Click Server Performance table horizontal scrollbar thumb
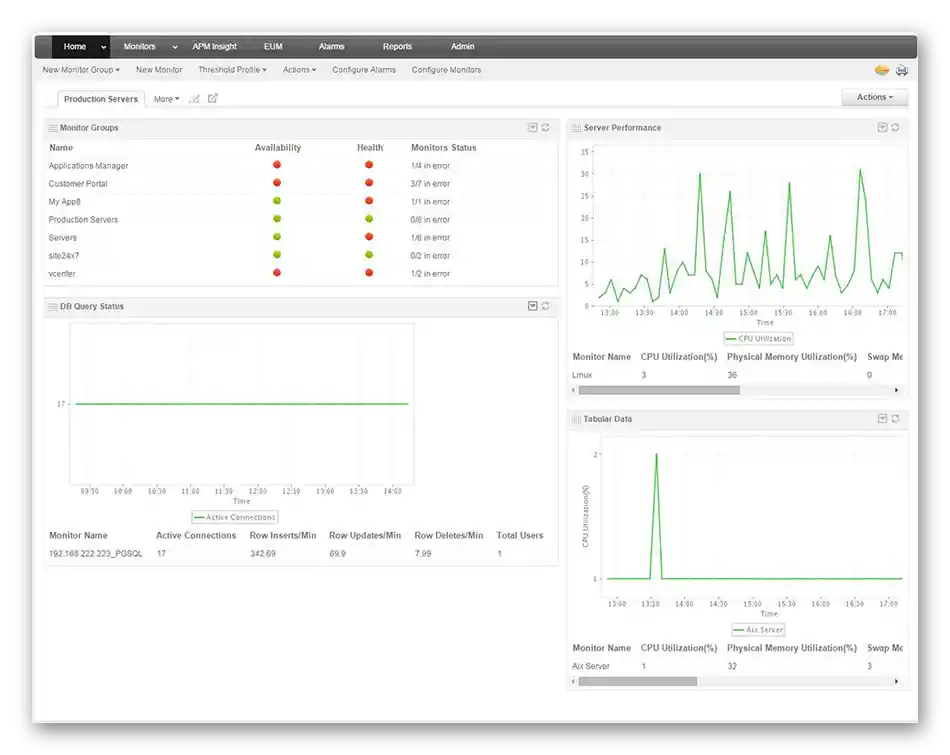The width and height of the screenshot is (950, 755). click(x=659, y=390)
